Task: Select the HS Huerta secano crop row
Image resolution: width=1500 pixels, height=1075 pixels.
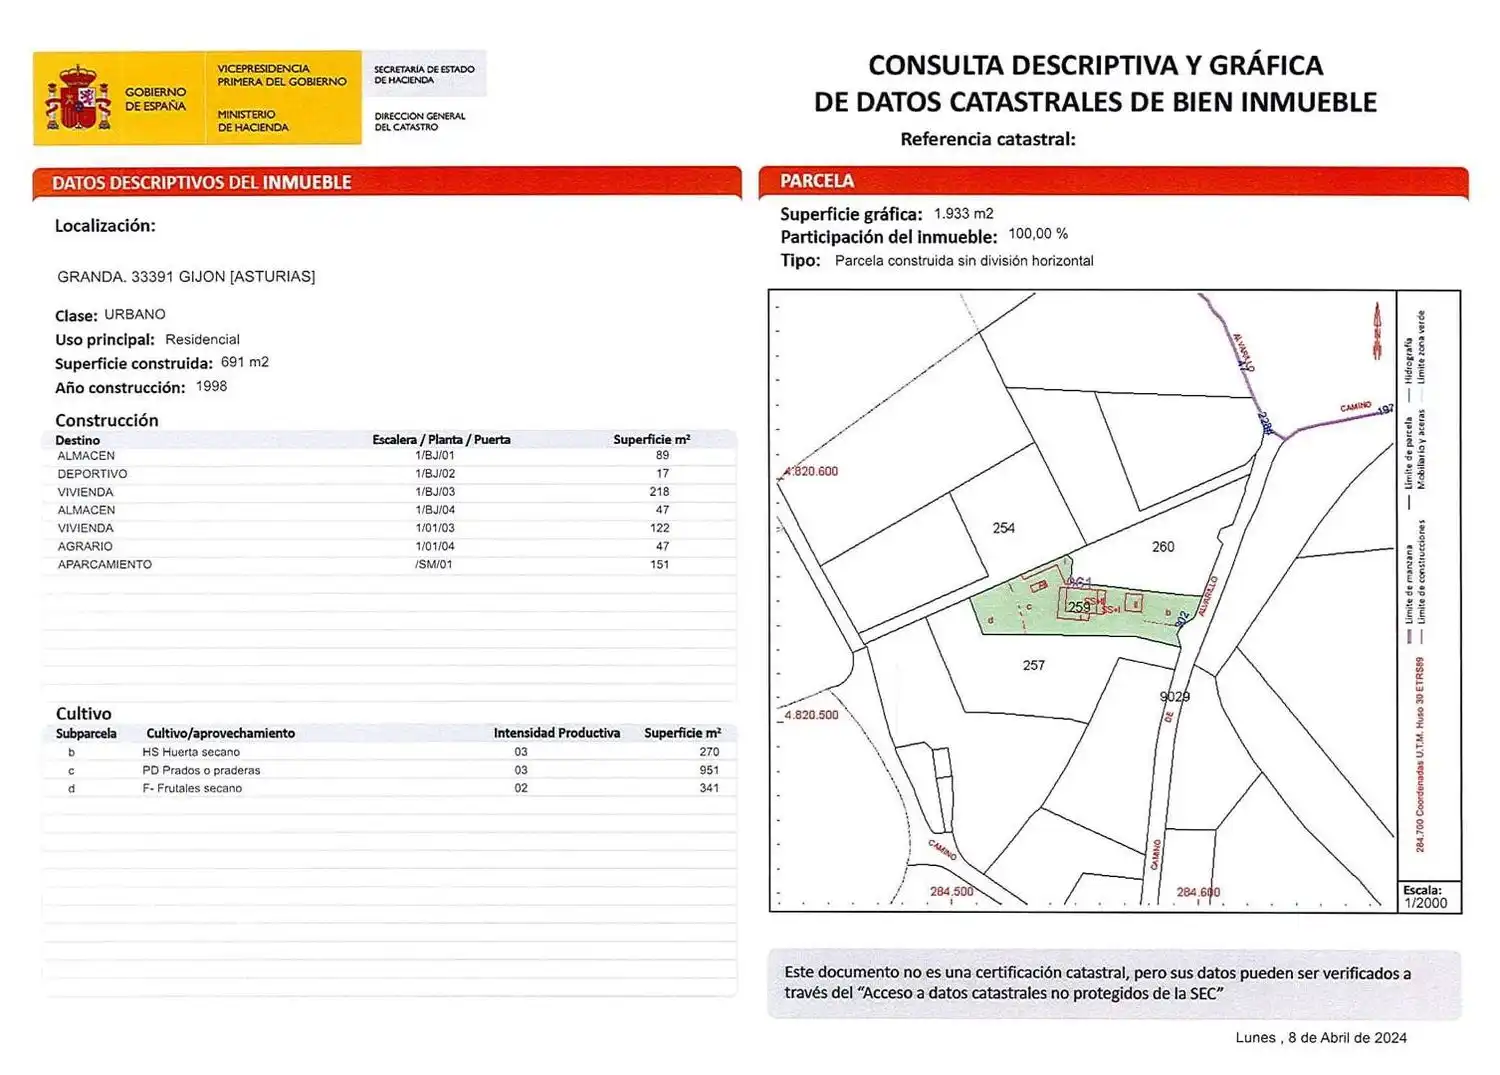Action: tap(390, 752)
